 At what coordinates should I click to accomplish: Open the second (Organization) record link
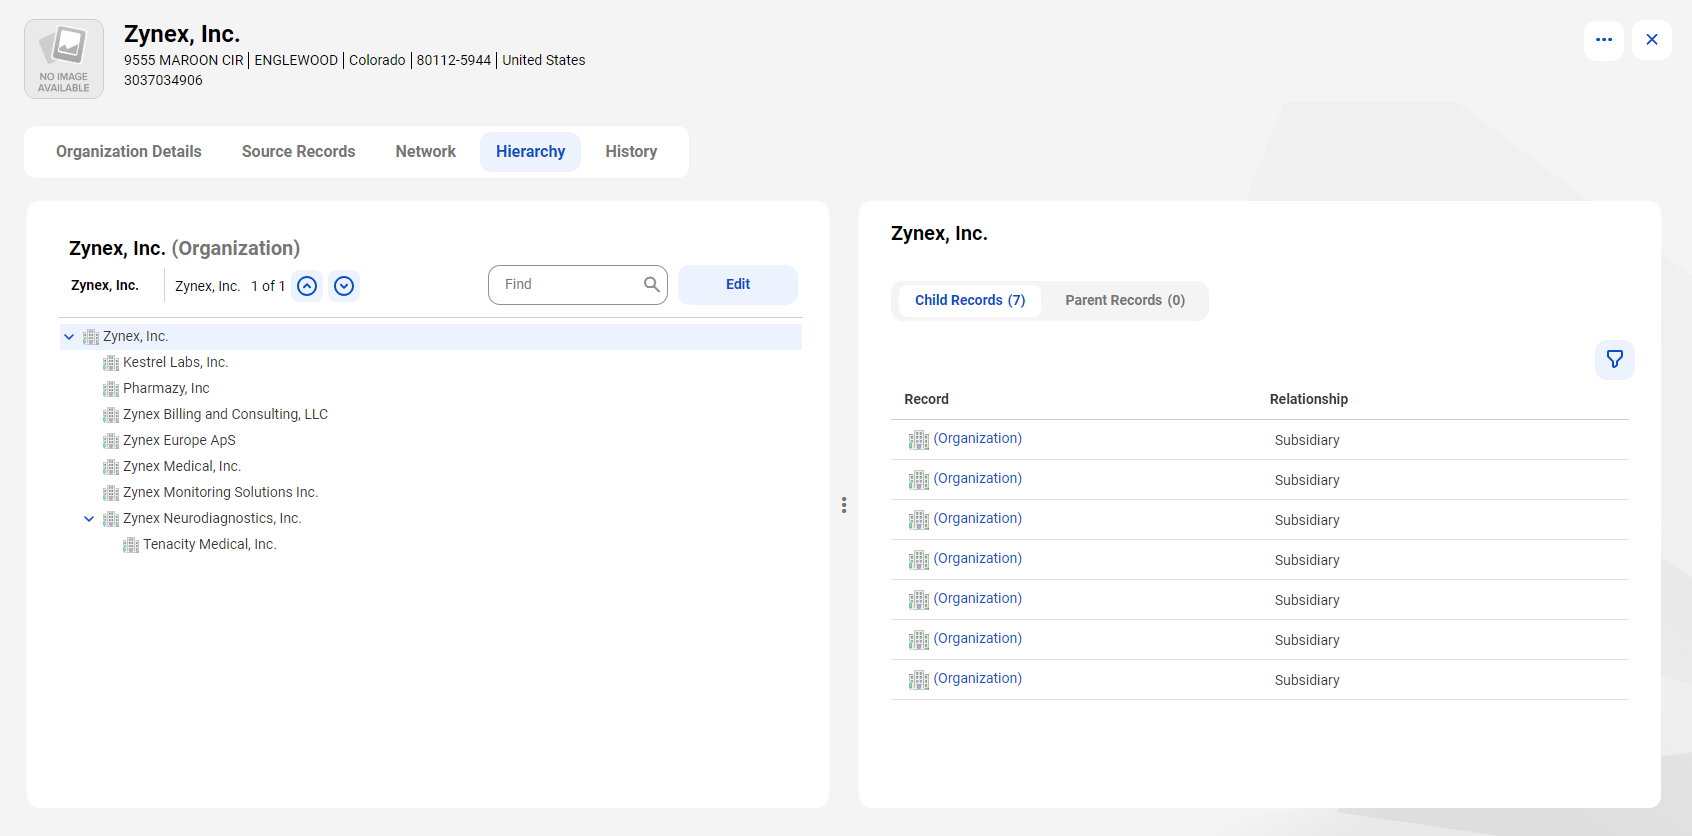tap(978, 479)
